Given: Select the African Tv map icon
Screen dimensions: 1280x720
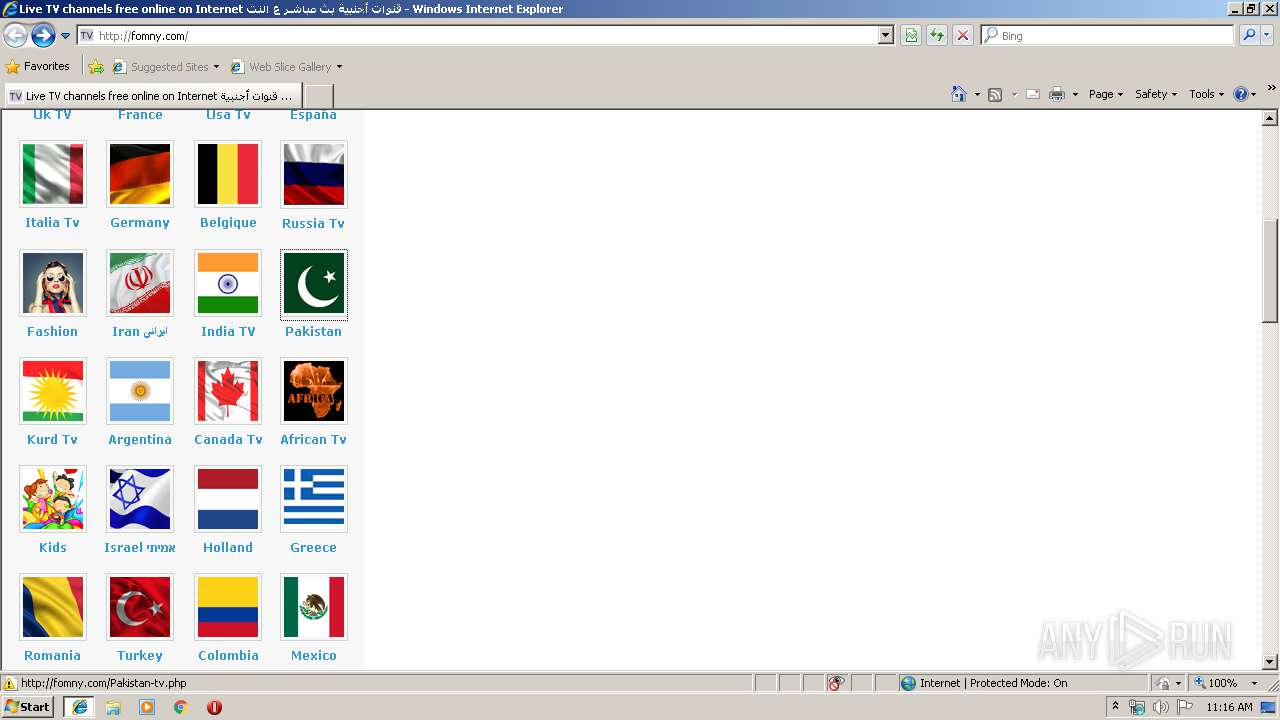Looking at the screenshot, I should tap(314, 391).
